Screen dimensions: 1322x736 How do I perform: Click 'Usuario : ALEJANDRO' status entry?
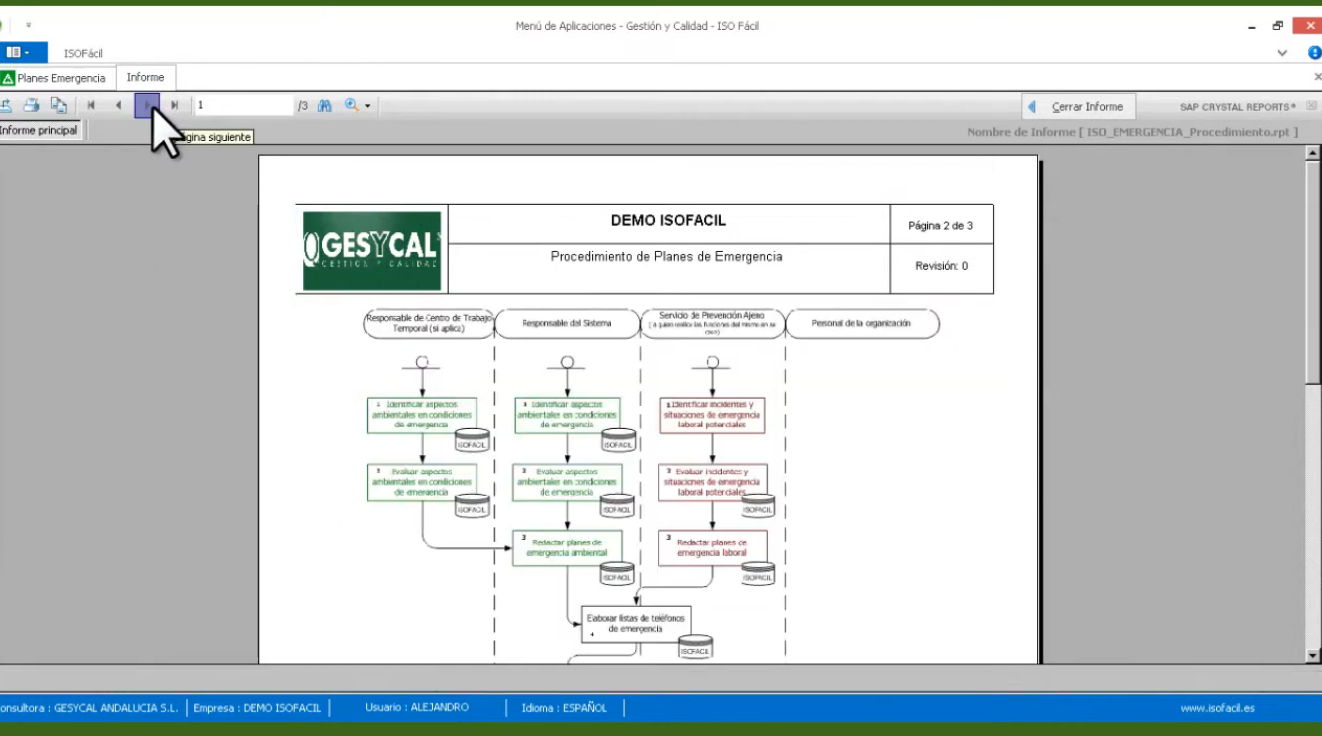pyautogui.click(x=416, y=708)
